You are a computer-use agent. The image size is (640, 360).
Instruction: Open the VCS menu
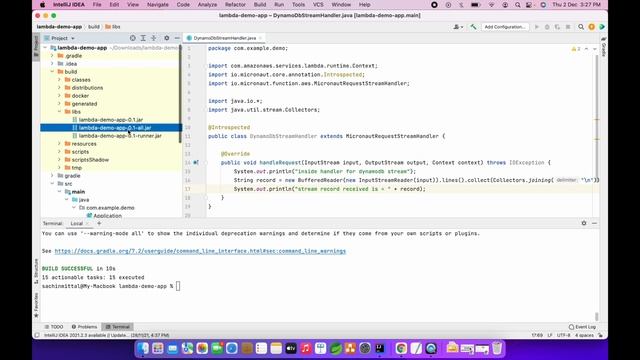318,4
